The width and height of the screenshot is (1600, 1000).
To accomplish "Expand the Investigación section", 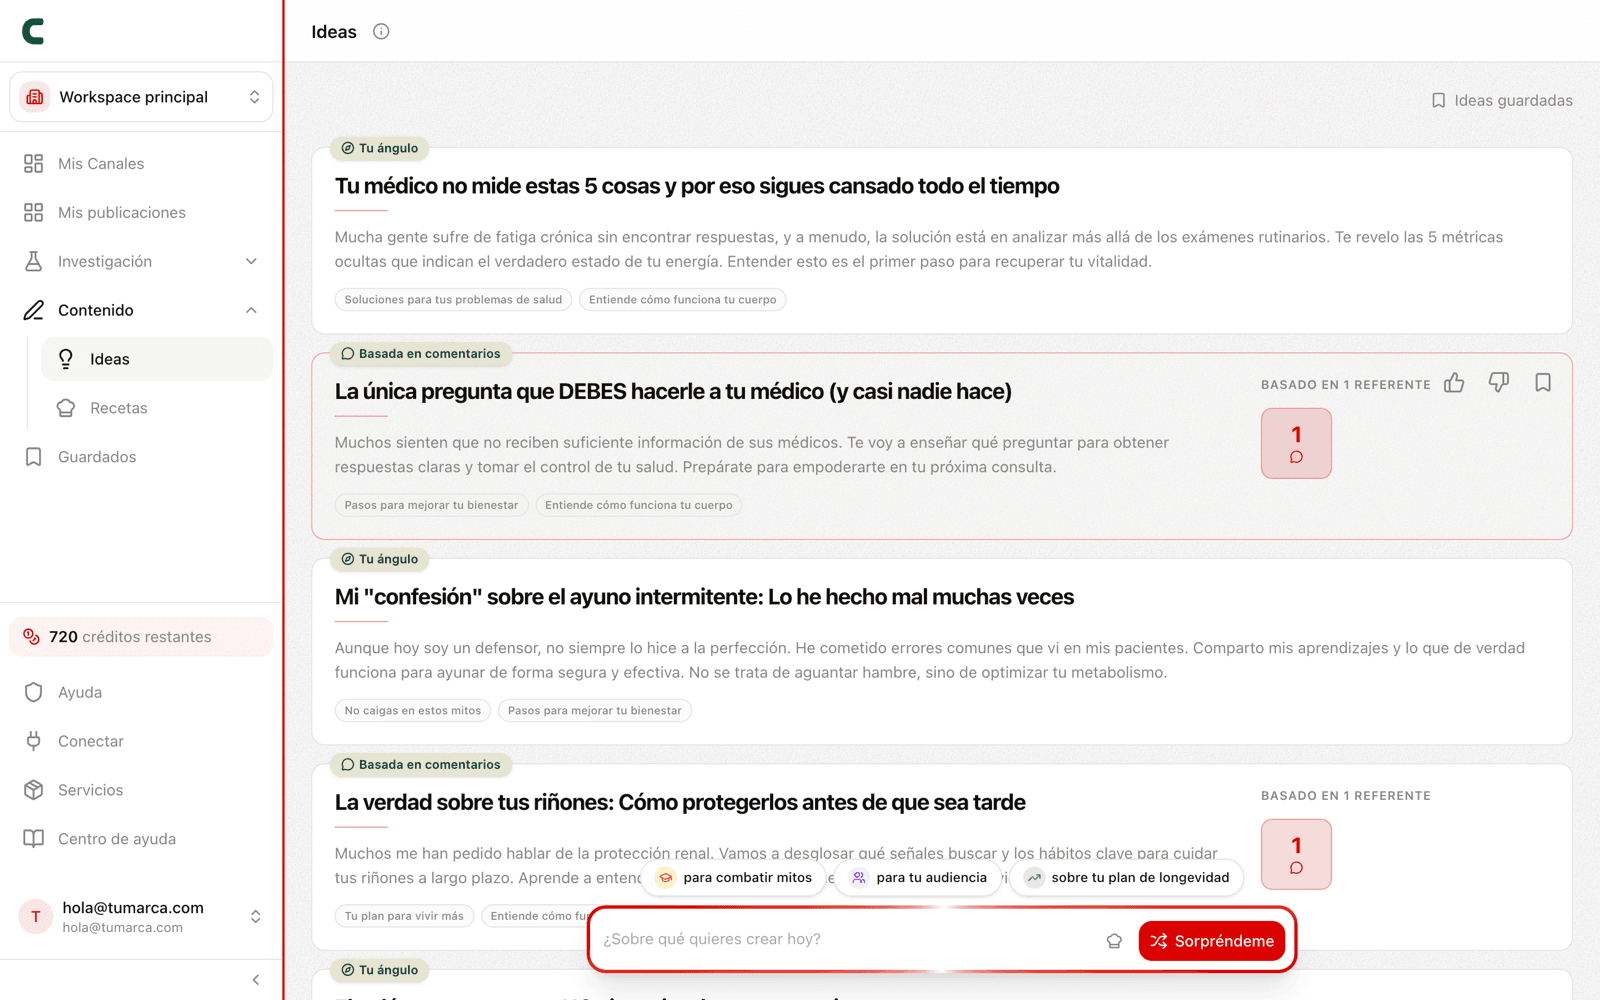I will (x=141, y=261).
